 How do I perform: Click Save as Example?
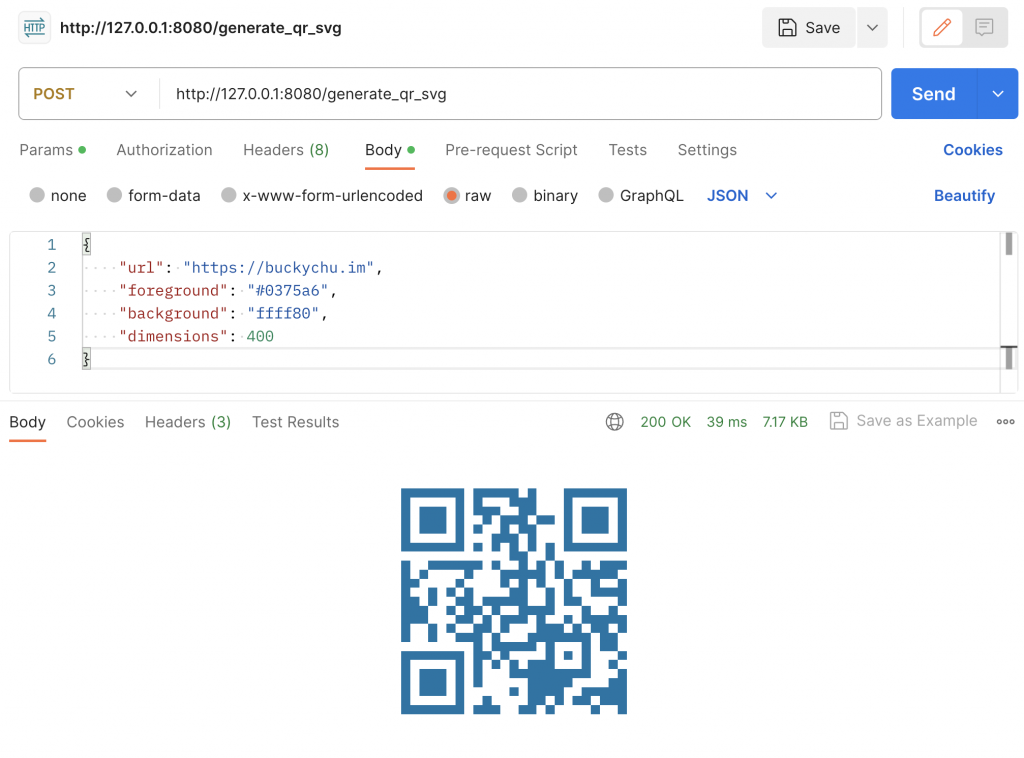tap(917, 421)
